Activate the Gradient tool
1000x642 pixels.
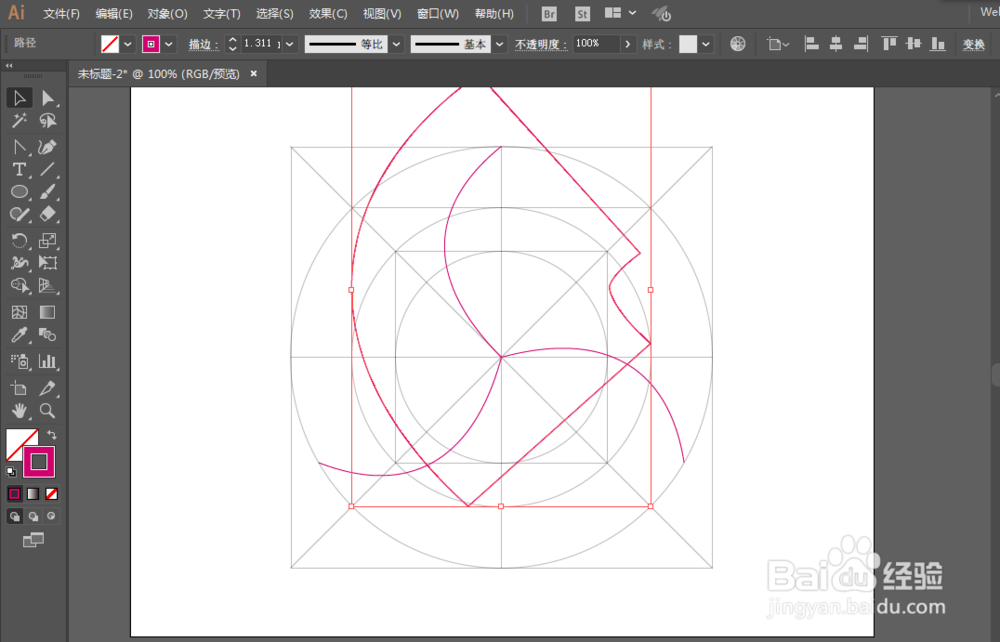click(x=48, y=312)
